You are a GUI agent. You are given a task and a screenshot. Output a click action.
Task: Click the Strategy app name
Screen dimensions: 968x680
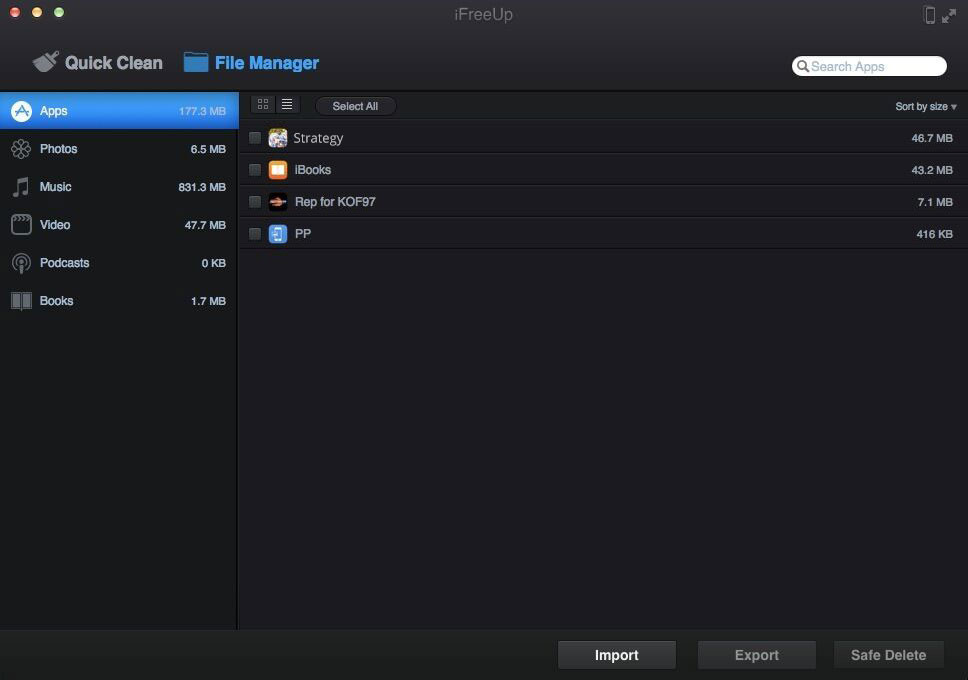coord(318,138)
